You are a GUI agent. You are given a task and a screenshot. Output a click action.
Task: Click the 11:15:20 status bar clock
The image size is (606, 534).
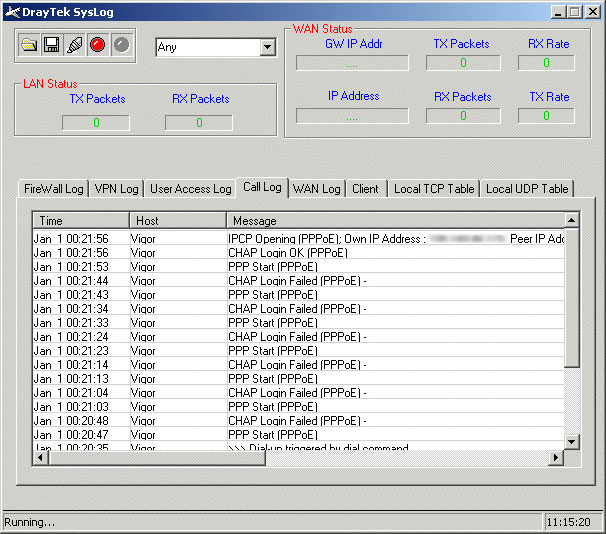coord(569,522)
